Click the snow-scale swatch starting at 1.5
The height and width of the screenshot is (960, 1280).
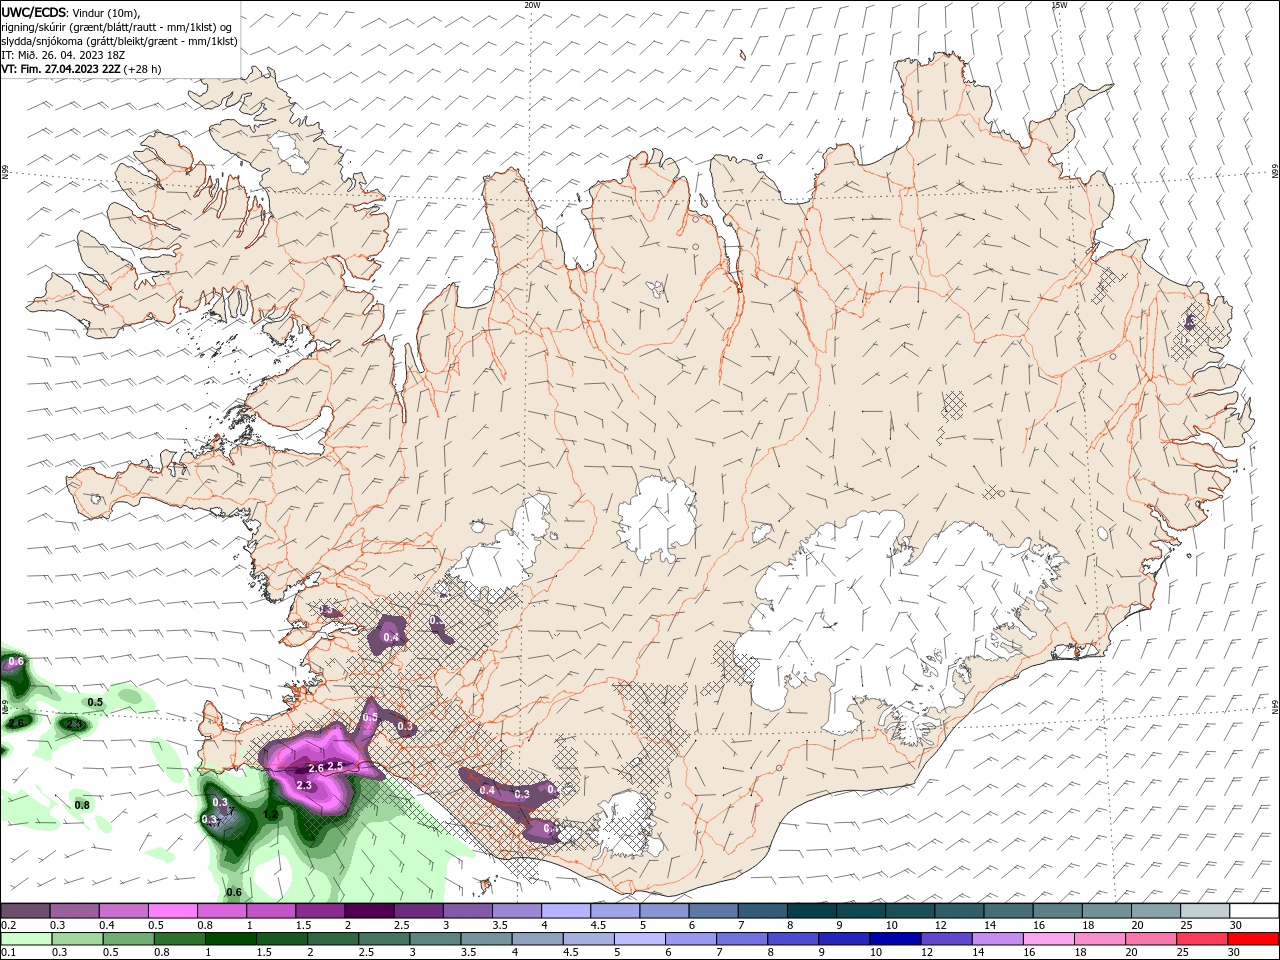pos(320,911)
